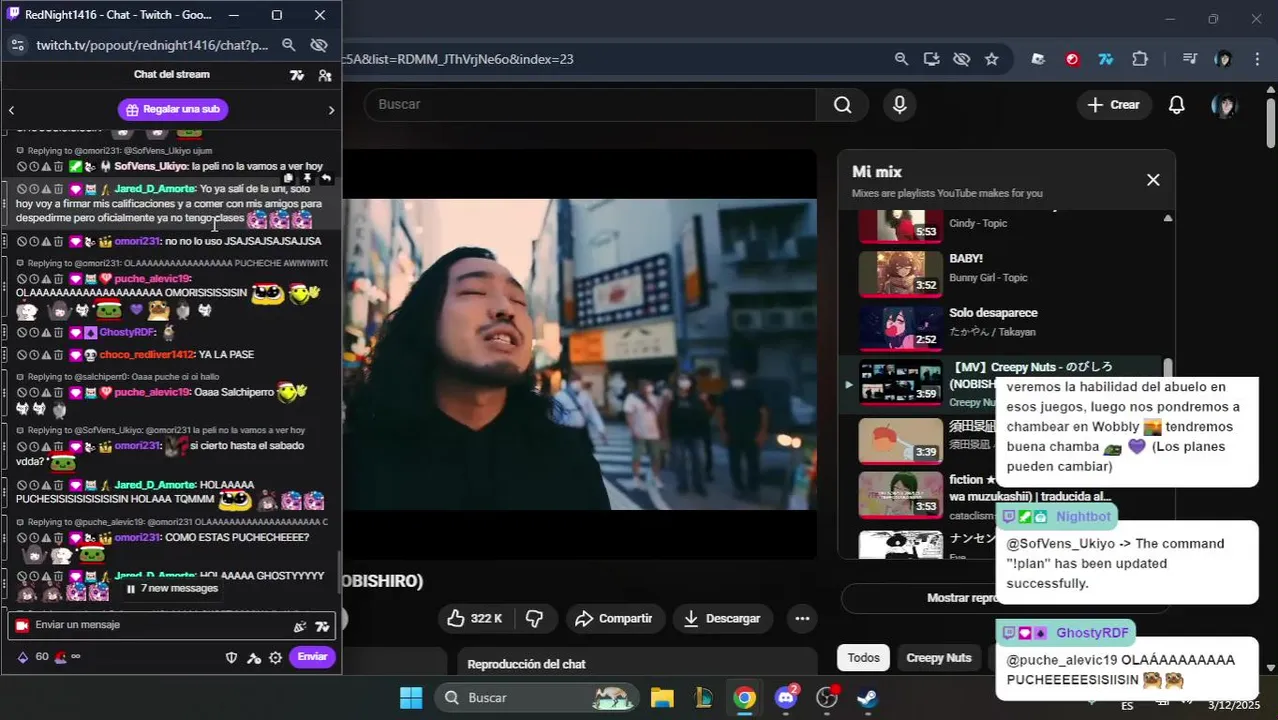The image size is (1278, 720).
Task: Open choco_redliver1412 username in chat
Action: click(x=146, y=354)
